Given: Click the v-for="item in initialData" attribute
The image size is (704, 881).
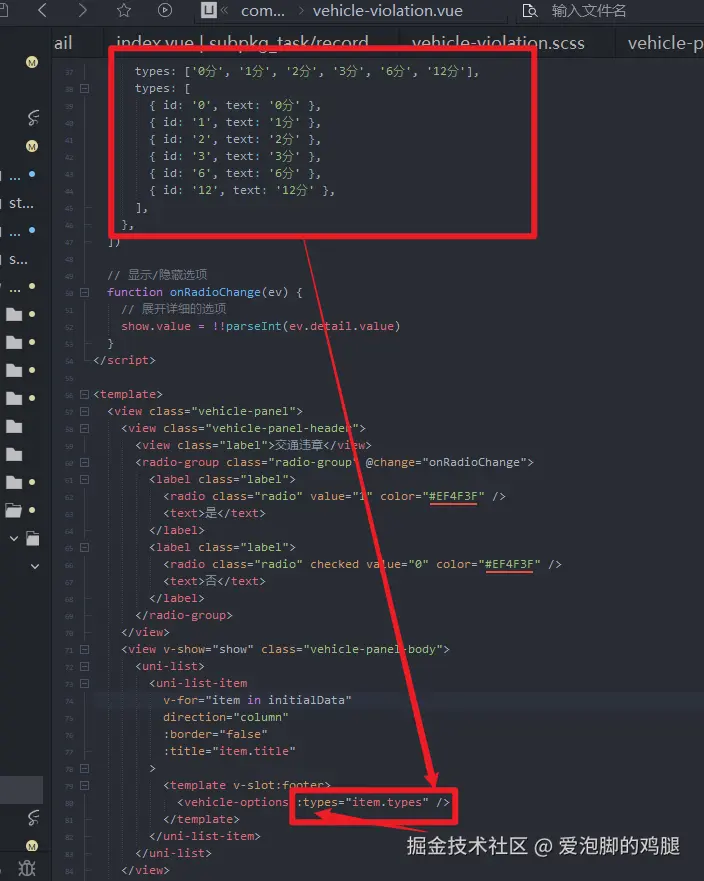Looking at the screenshot, I should 257,700.
